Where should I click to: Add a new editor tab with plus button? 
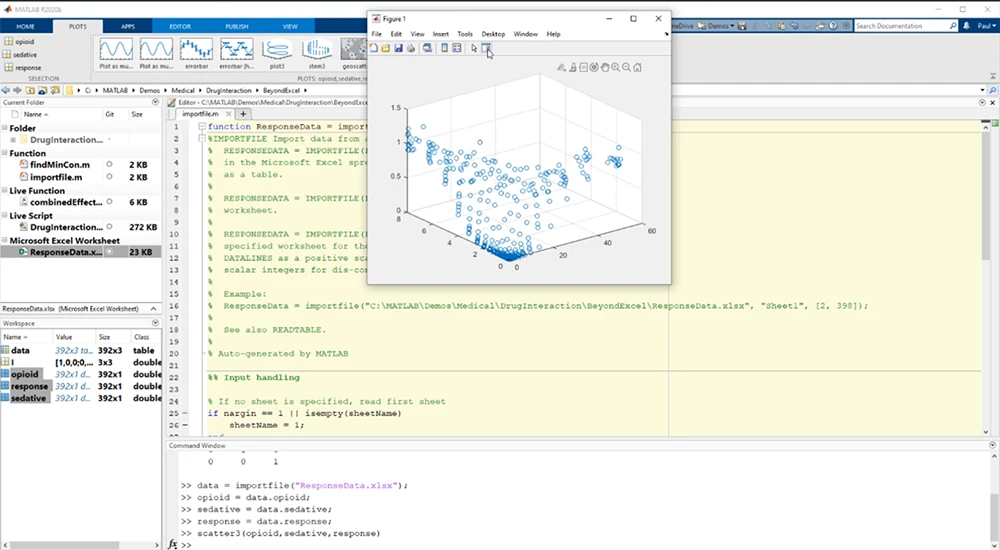[243, 114]
